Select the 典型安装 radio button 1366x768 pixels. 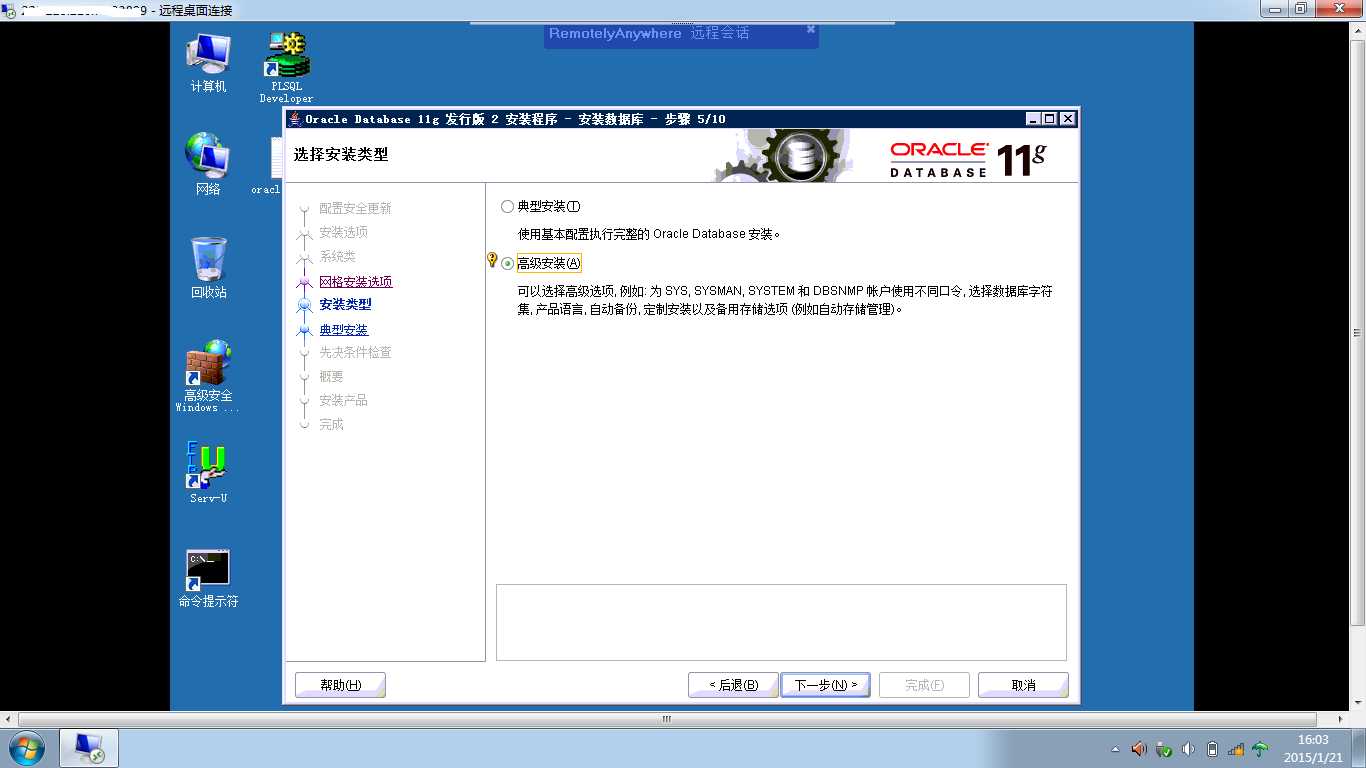[x=507, y=207]
